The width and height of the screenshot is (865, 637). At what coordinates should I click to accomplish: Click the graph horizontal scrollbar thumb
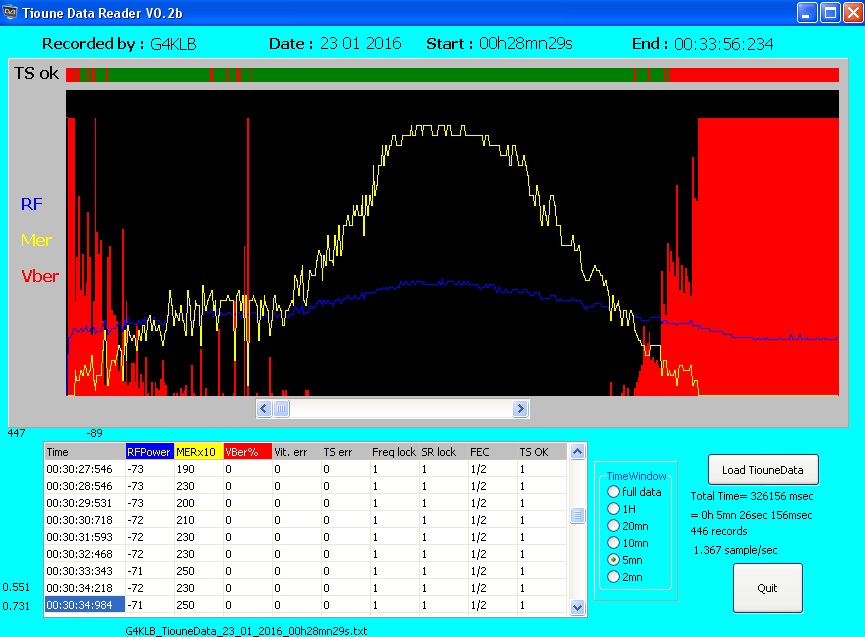click(281, 409)
